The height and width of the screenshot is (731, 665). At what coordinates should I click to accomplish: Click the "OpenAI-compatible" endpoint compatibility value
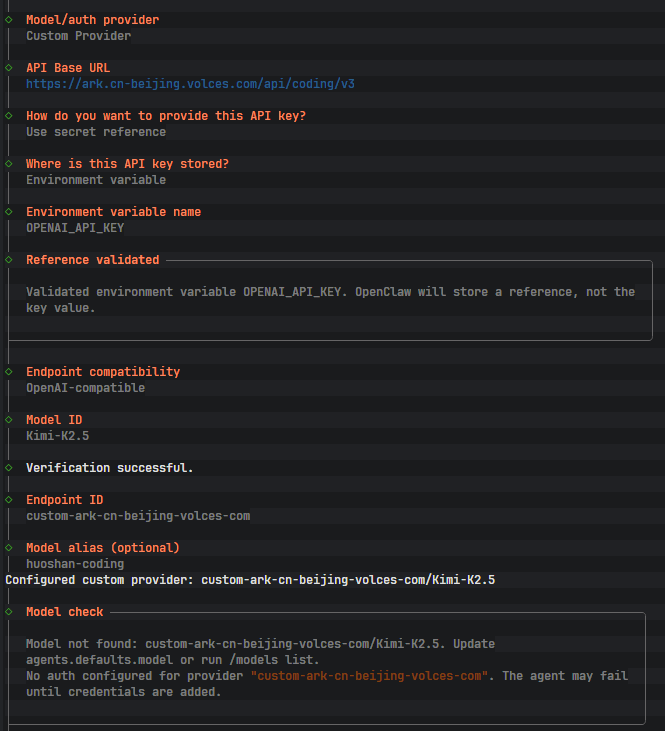click(x=85, y=388)
